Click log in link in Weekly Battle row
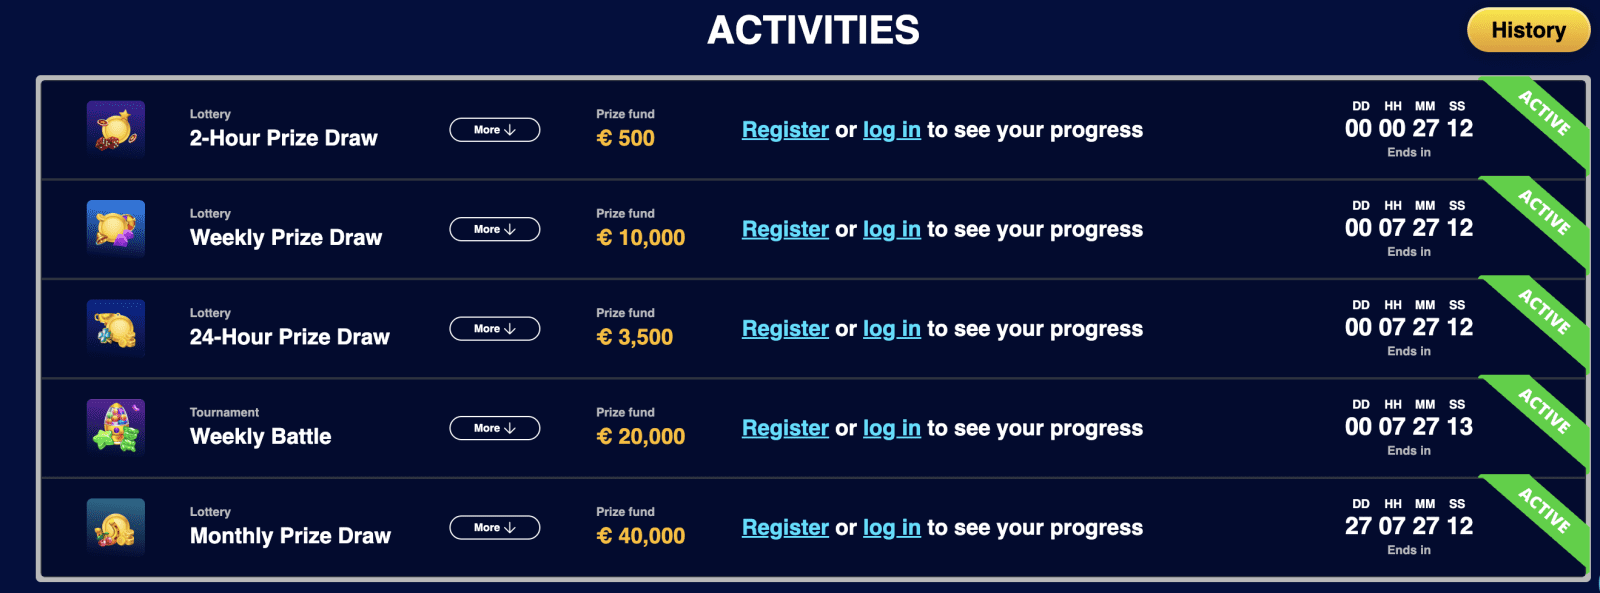The width and height of the screenshot is (1600, 593). coord(891,428)
